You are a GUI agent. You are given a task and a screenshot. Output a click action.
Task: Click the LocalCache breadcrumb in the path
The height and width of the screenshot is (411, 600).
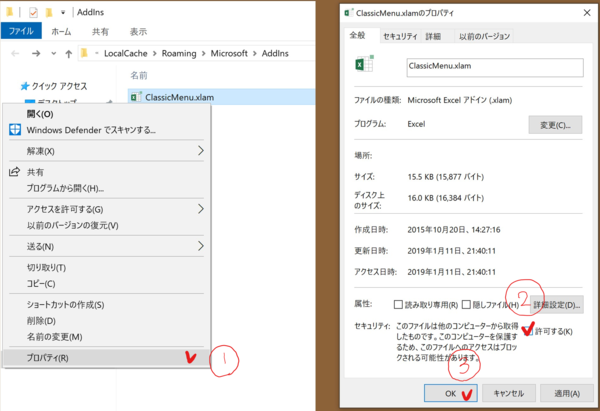(126, 54)
